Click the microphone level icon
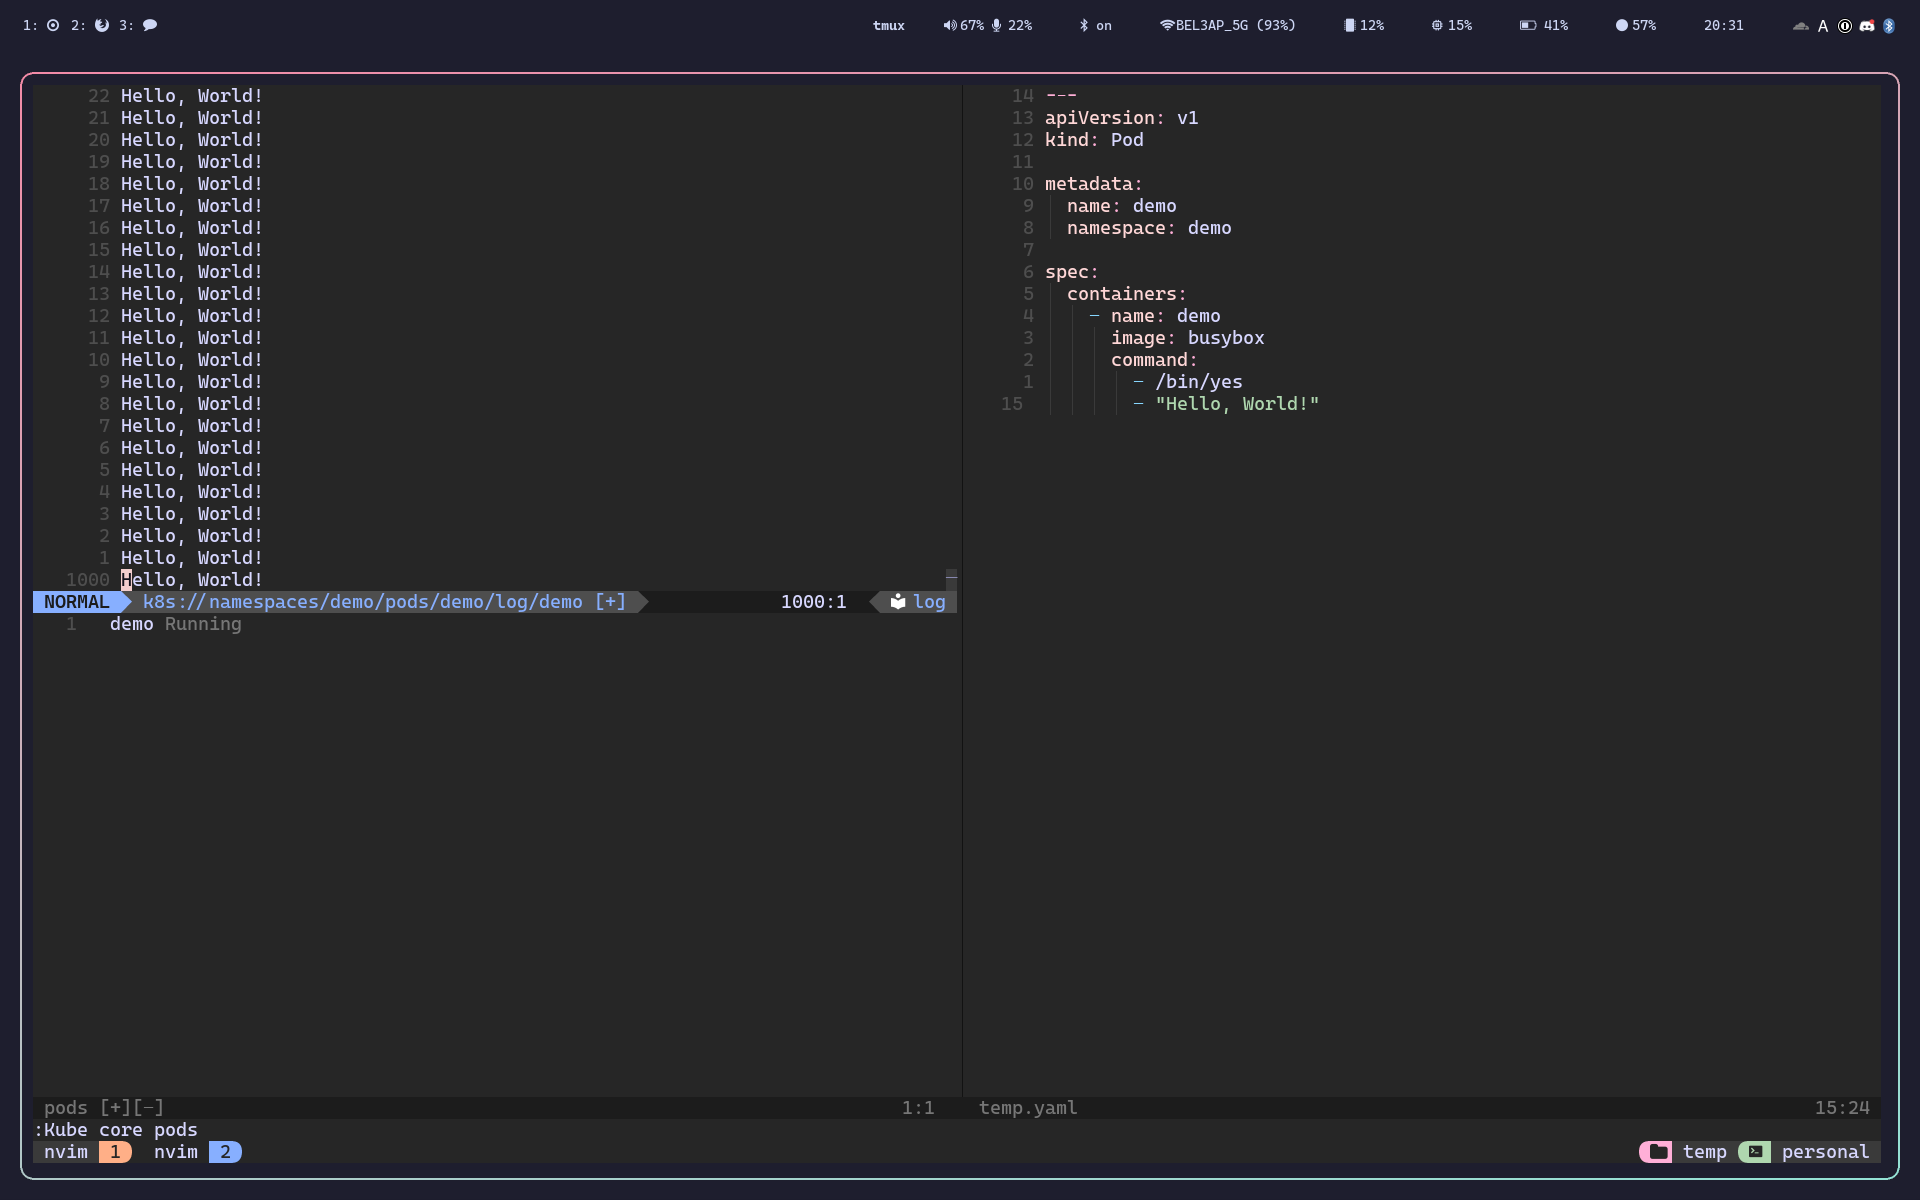Screen dimensions: 1920x1200 996,25
